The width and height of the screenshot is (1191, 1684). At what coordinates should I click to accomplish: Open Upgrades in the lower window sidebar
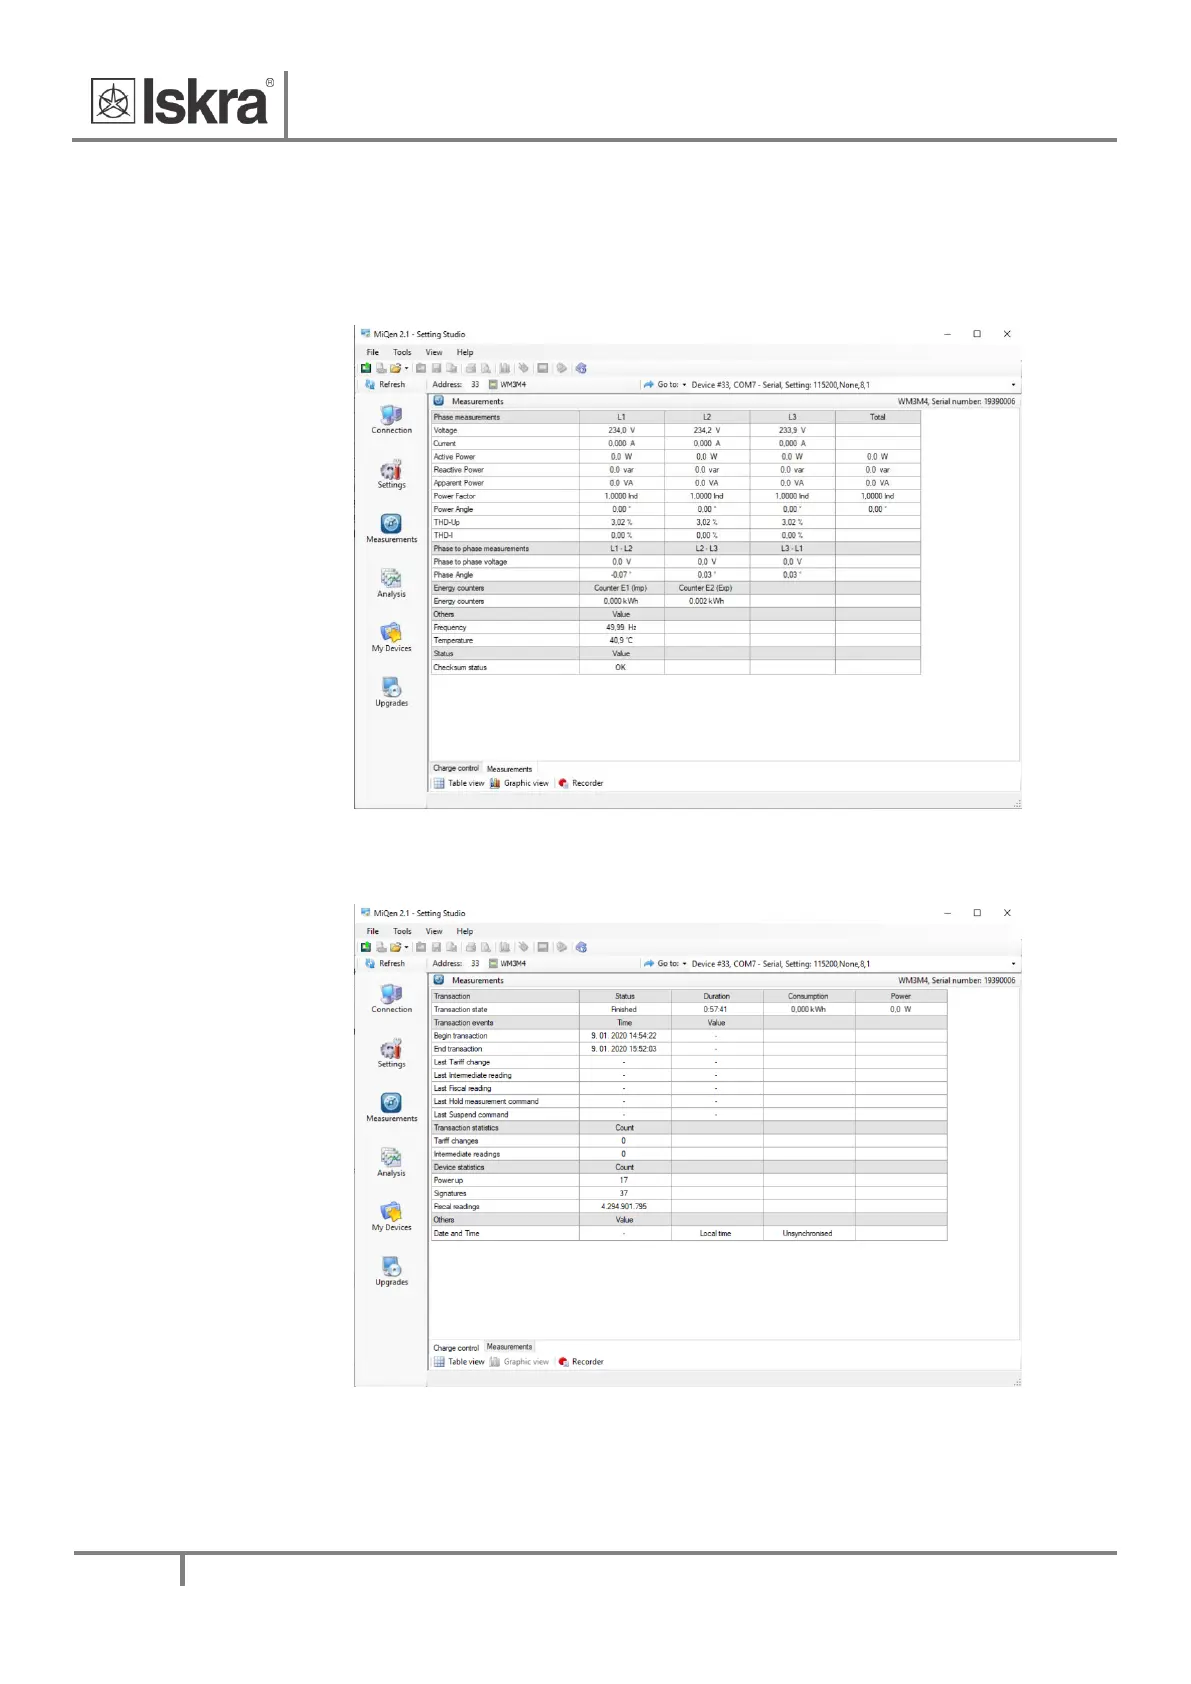(391, 1271)
